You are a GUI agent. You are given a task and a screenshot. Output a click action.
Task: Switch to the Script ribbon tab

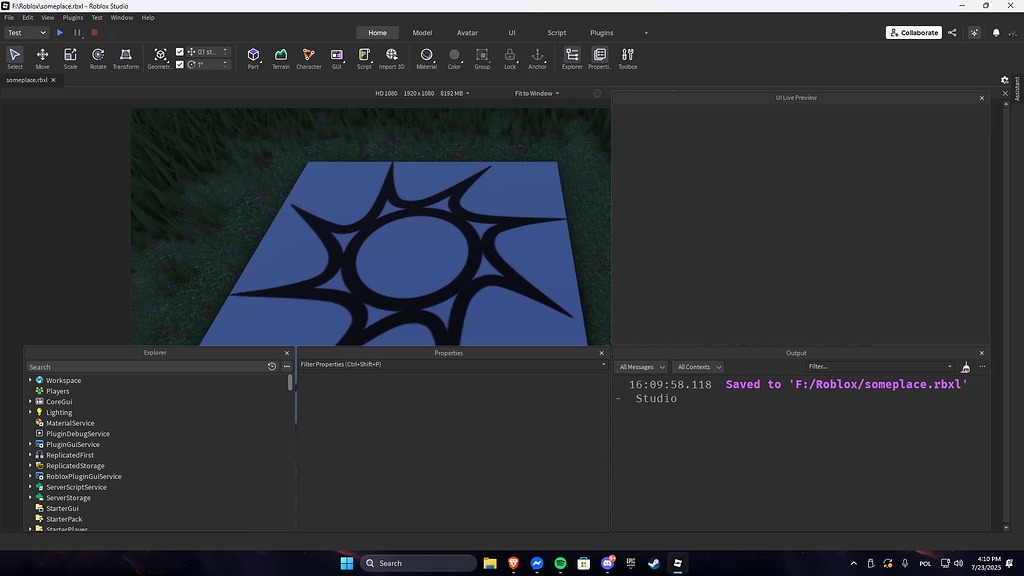(x=556, y=33)
